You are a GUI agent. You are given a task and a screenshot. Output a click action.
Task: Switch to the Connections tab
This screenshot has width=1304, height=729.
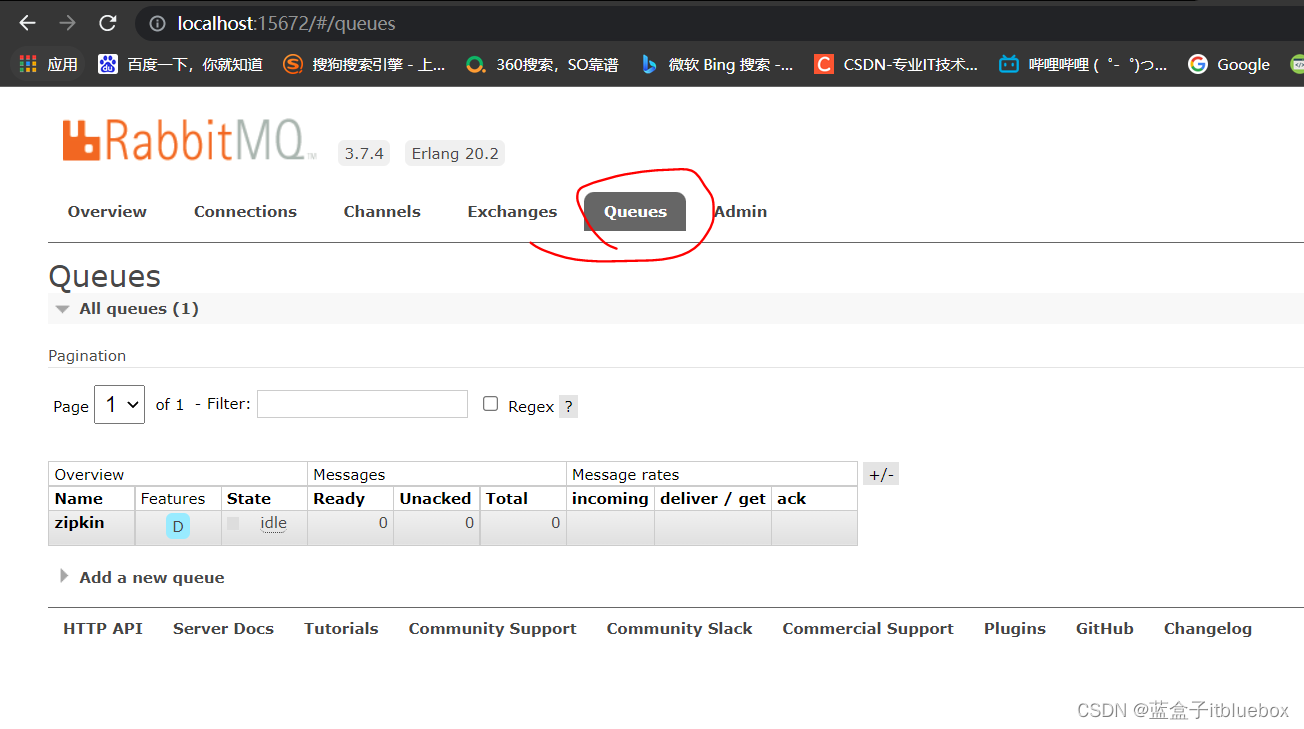coord(245,211)
